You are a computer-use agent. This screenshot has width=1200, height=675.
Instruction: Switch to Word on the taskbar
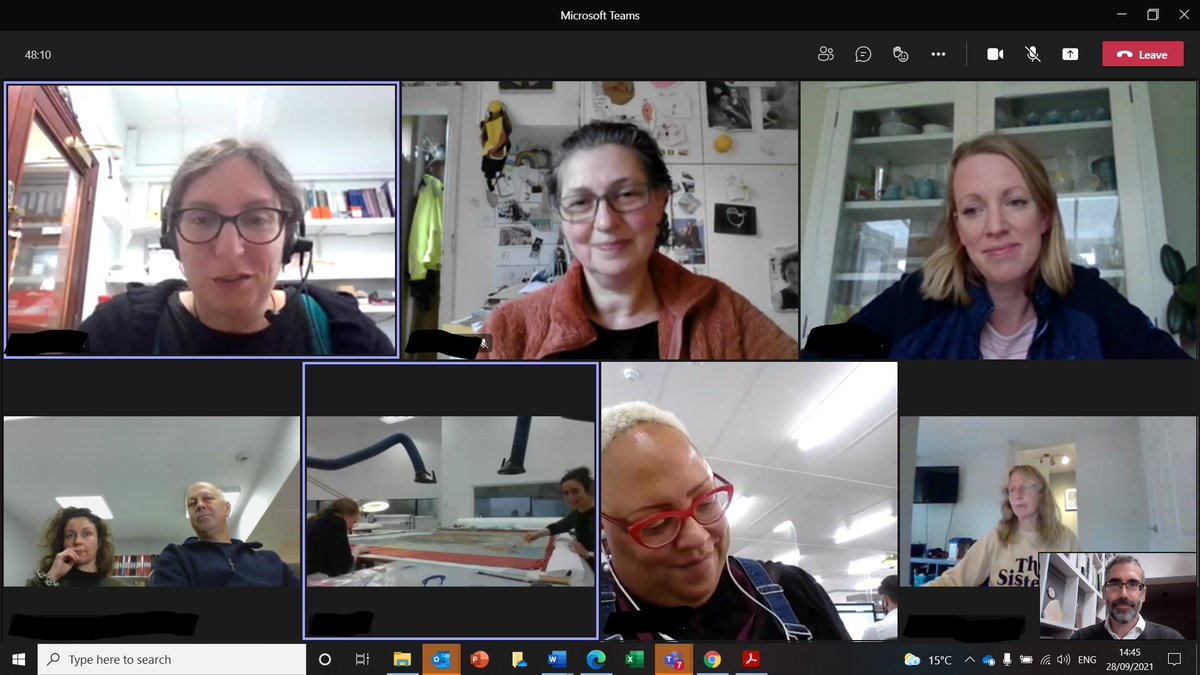(x=557, y=659)
